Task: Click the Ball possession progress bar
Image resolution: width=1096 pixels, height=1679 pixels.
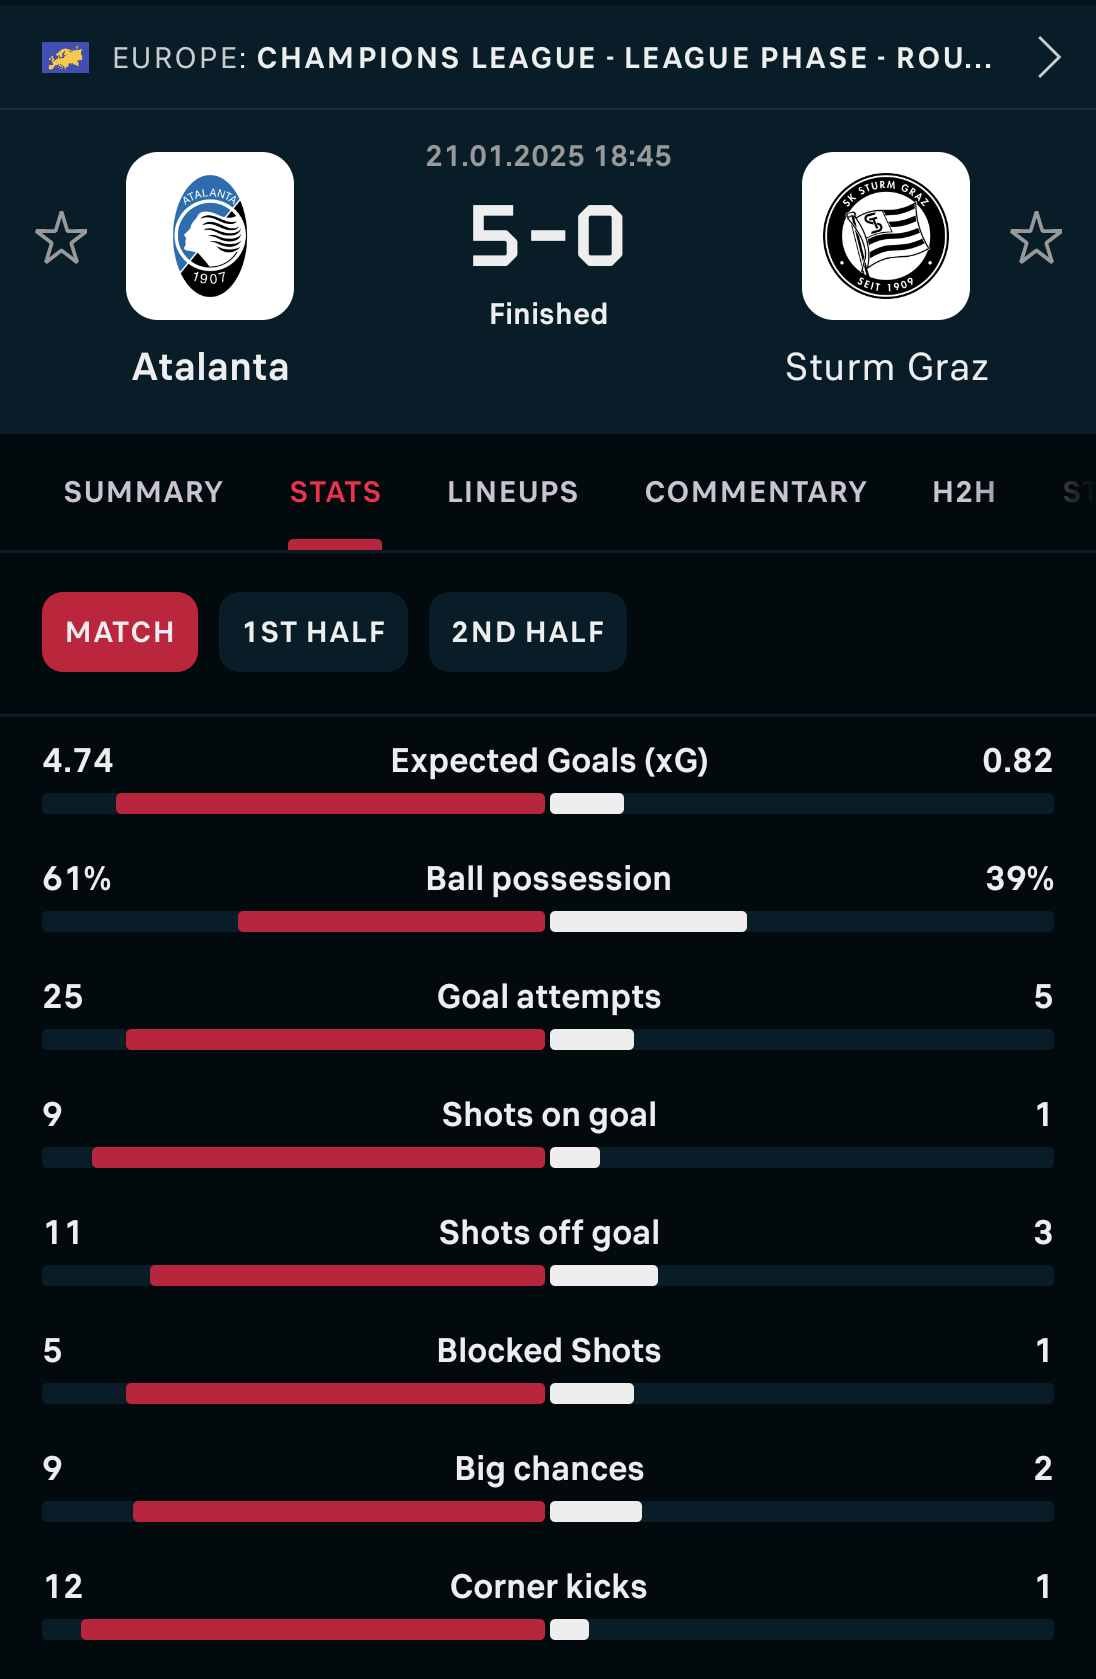Action: coord(548,921)
